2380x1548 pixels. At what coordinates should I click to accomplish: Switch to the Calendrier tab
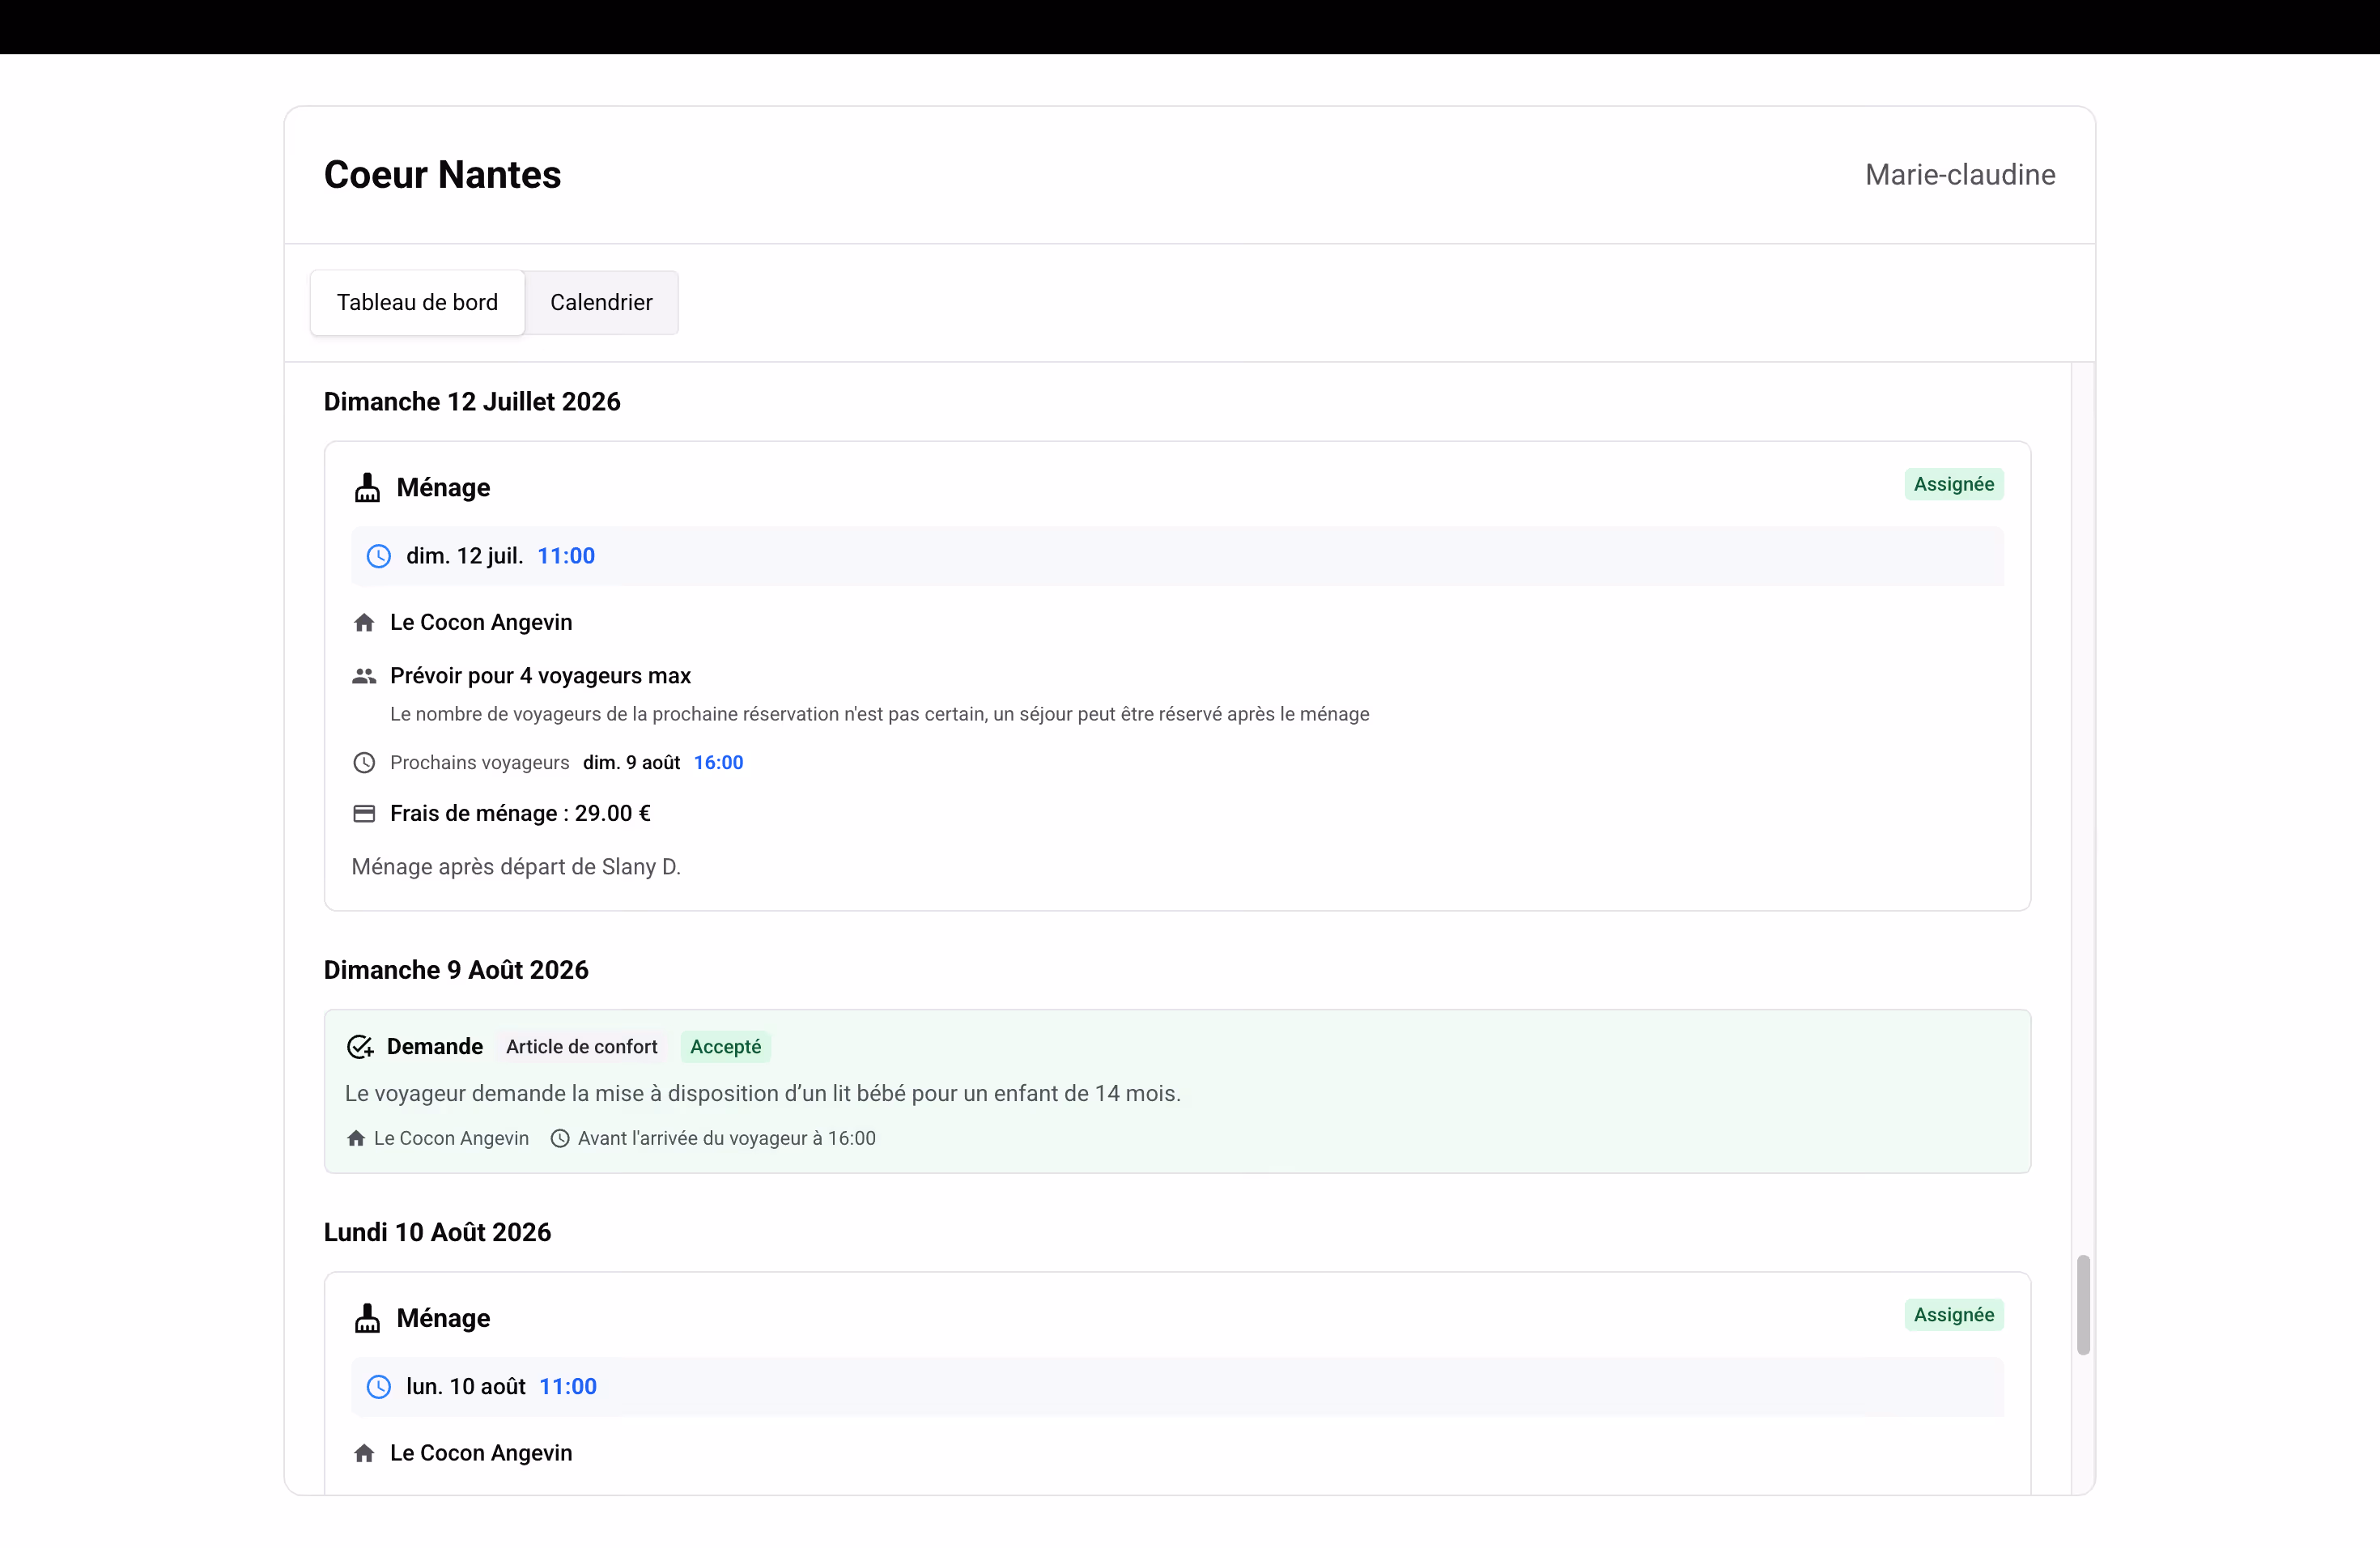[x=601, y=302]
